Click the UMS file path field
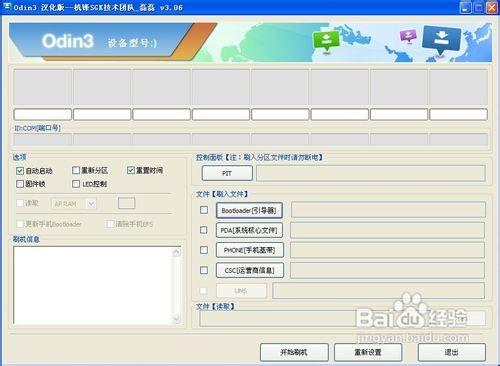This screenshot has width=500, height=366. tap(379, 291)
